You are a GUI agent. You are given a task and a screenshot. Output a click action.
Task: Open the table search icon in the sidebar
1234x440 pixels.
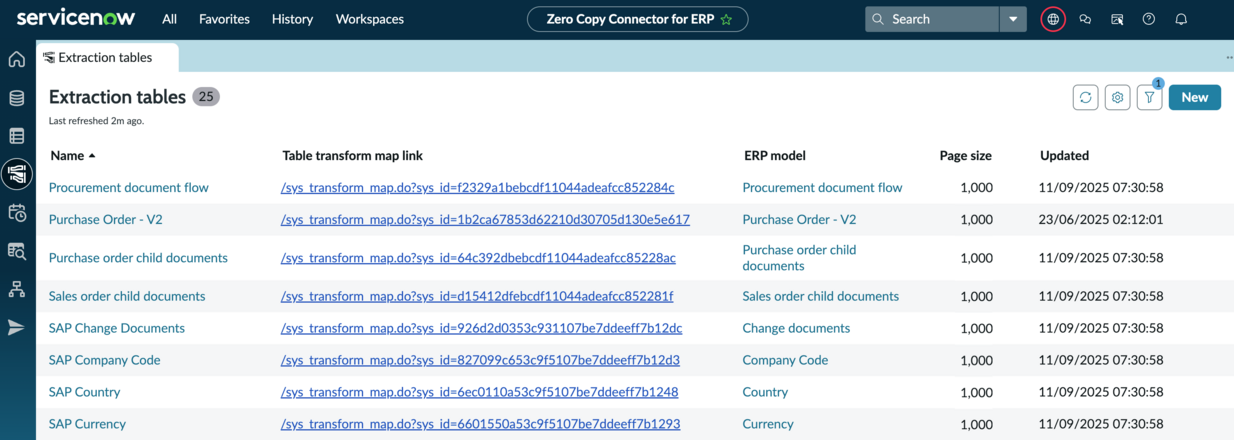(16, 251)
